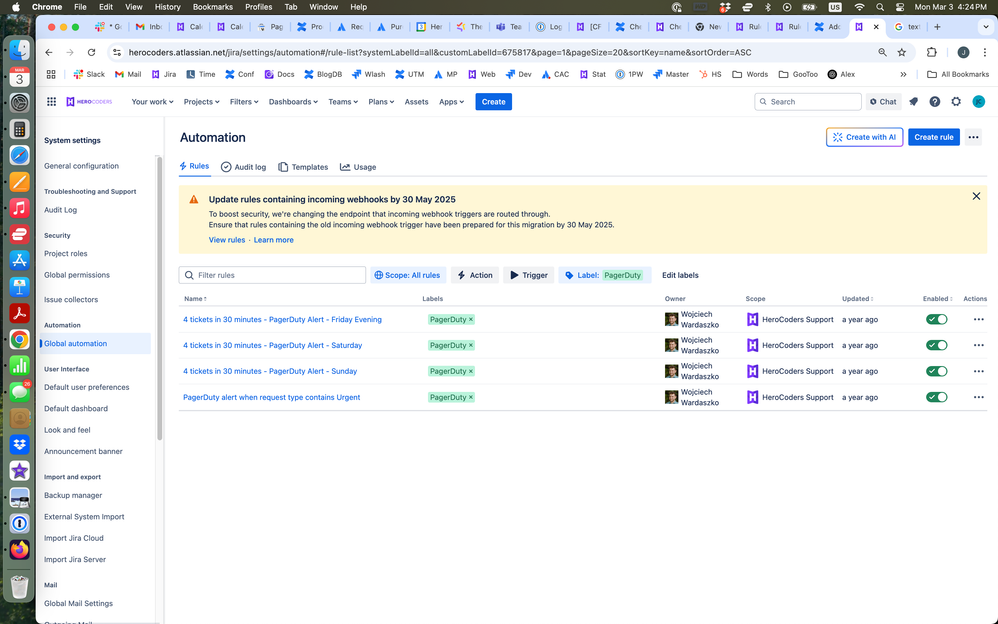Open the more options menu next to Create rule

coord(973,137)
